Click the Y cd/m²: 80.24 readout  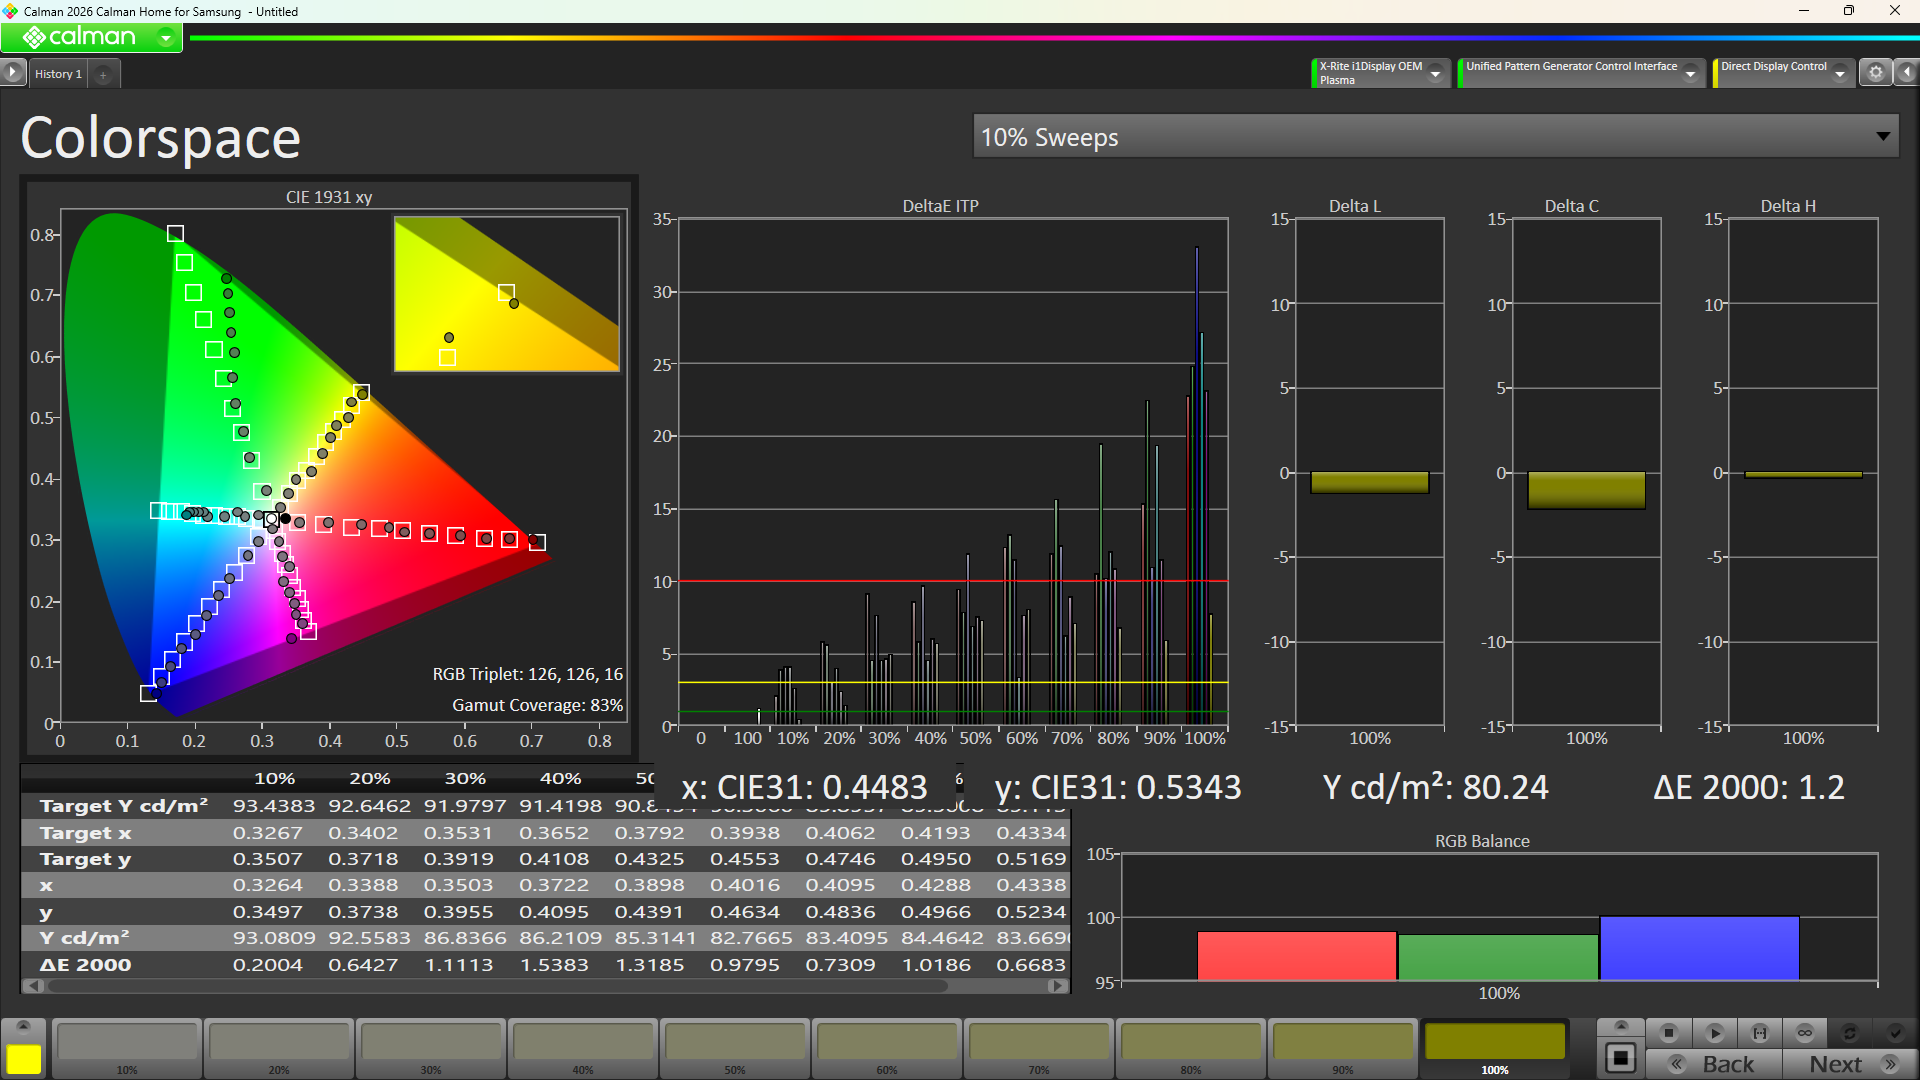pyautogui.click(x=1435, y=788)
